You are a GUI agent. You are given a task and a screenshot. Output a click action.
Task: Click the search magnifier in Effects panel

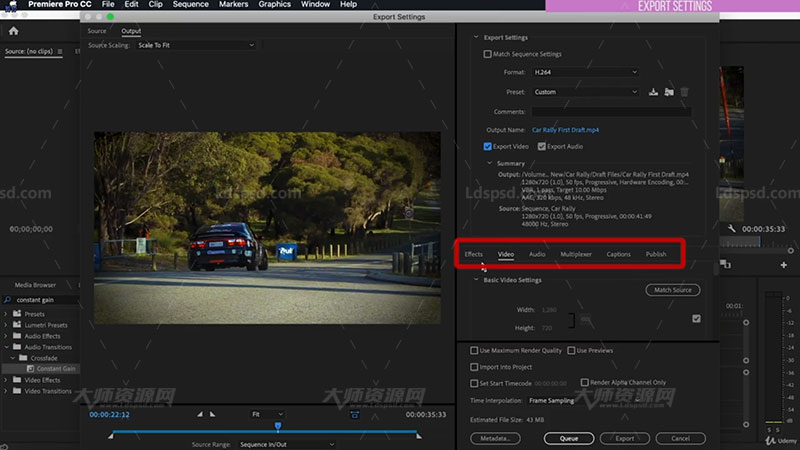point(7,299)
